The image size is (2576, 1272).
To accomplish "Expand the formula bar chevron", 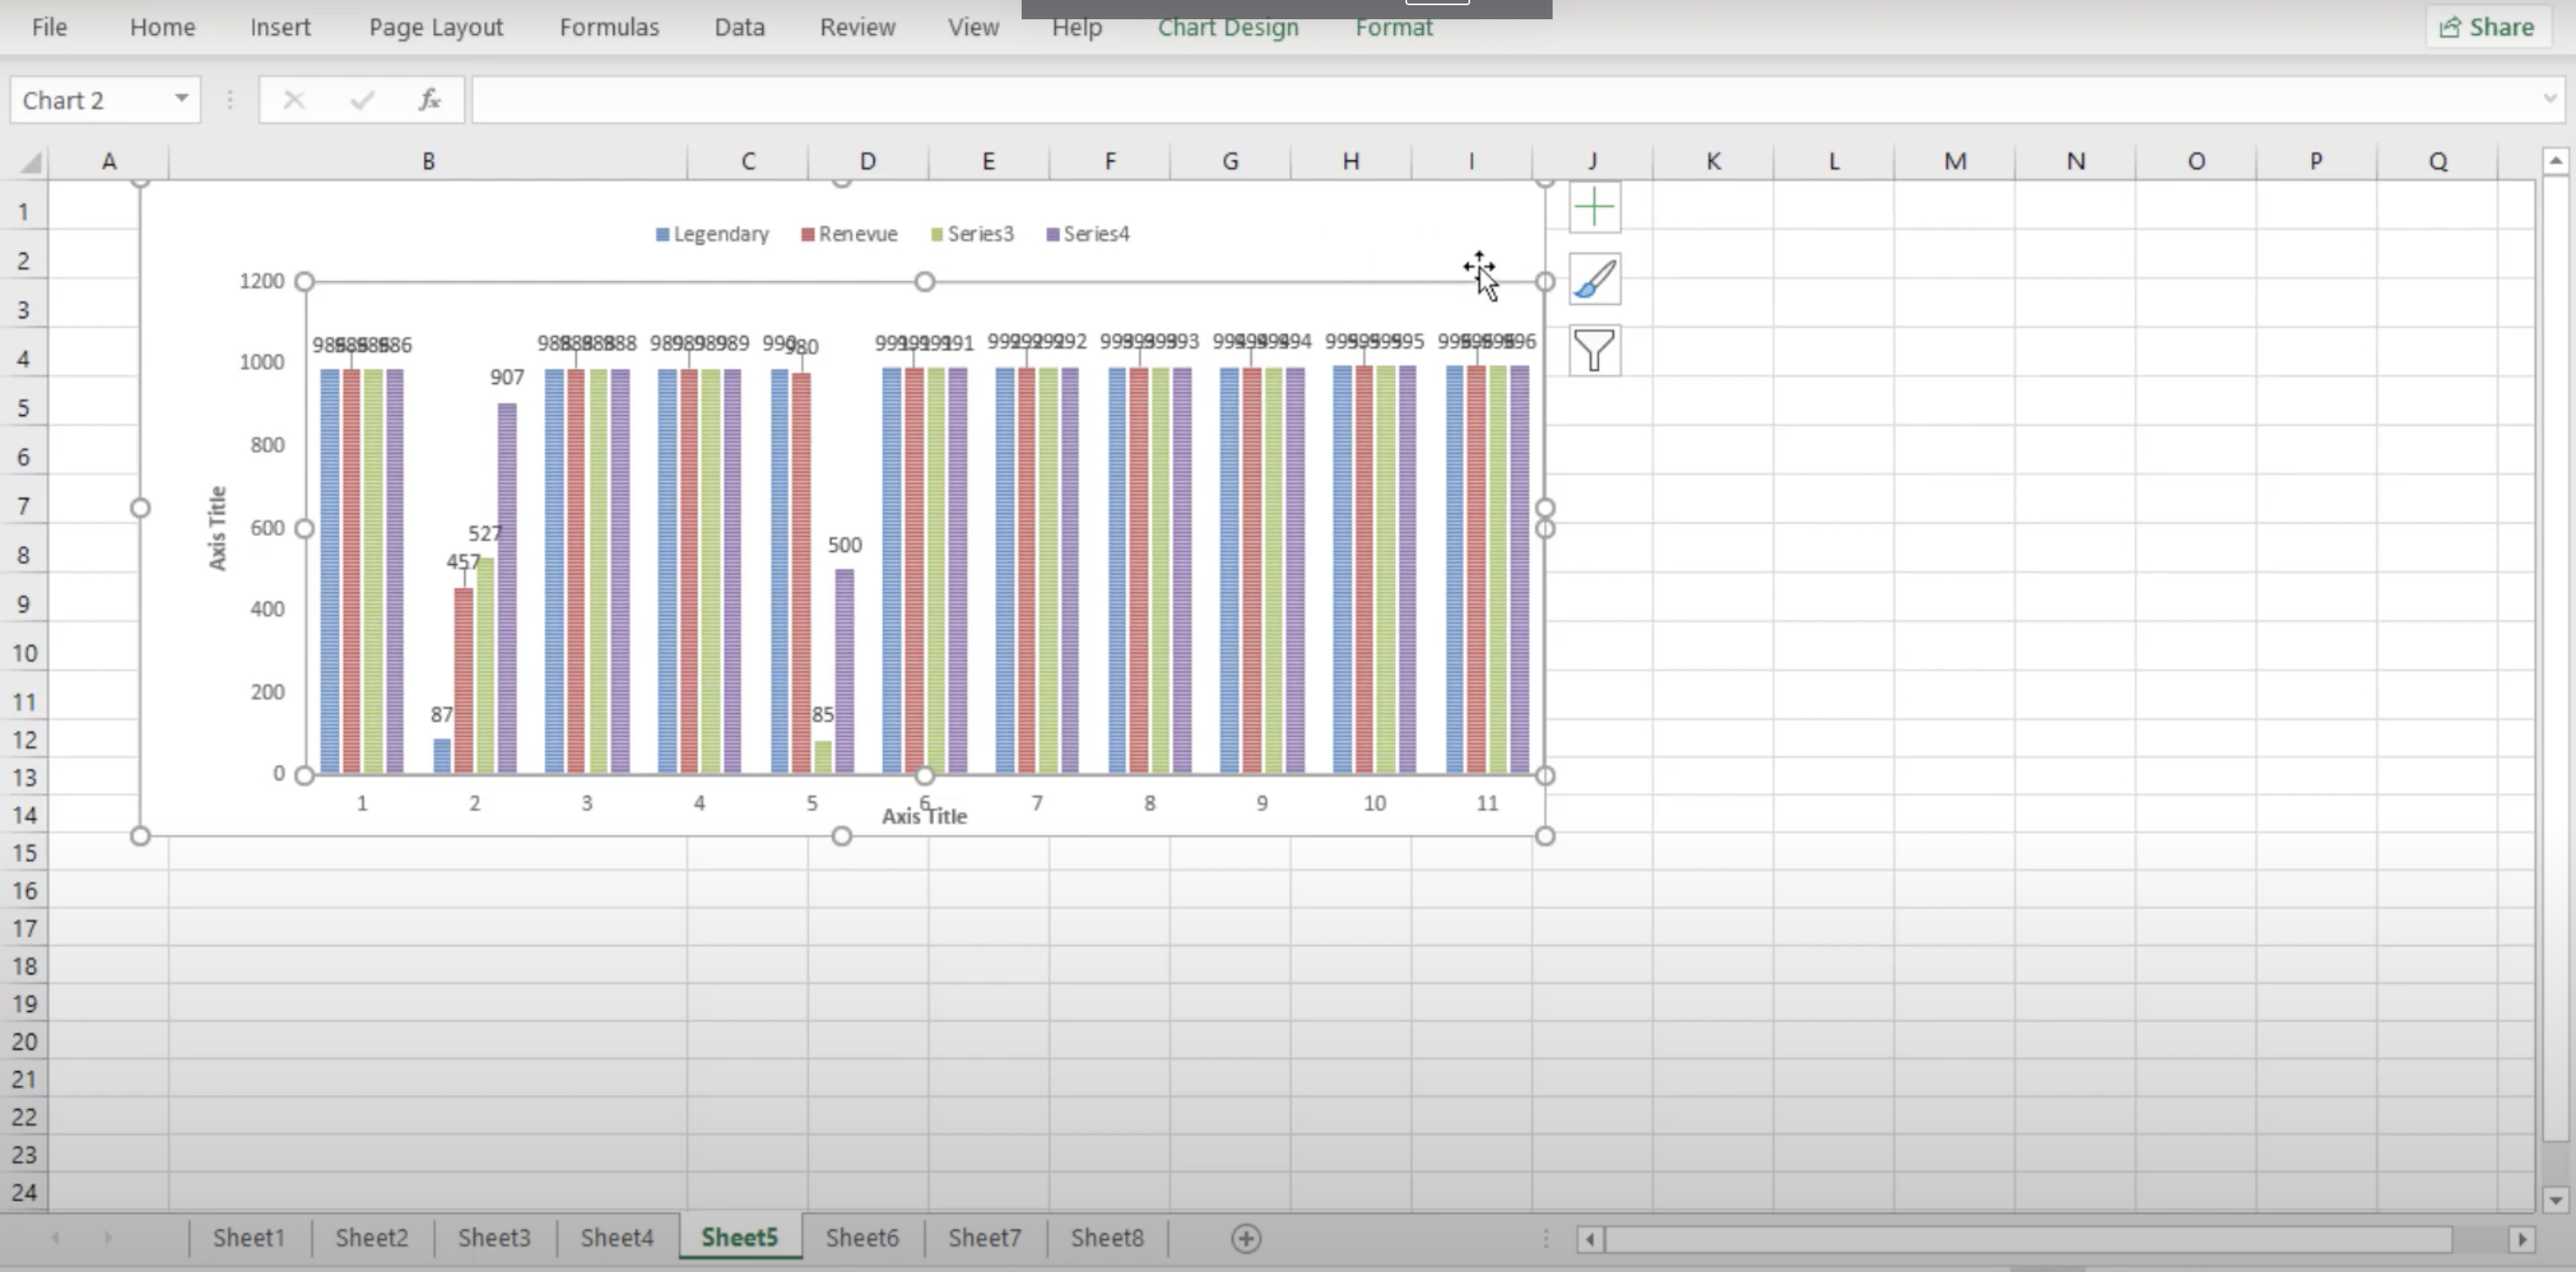I will (x=2549, y=98).
